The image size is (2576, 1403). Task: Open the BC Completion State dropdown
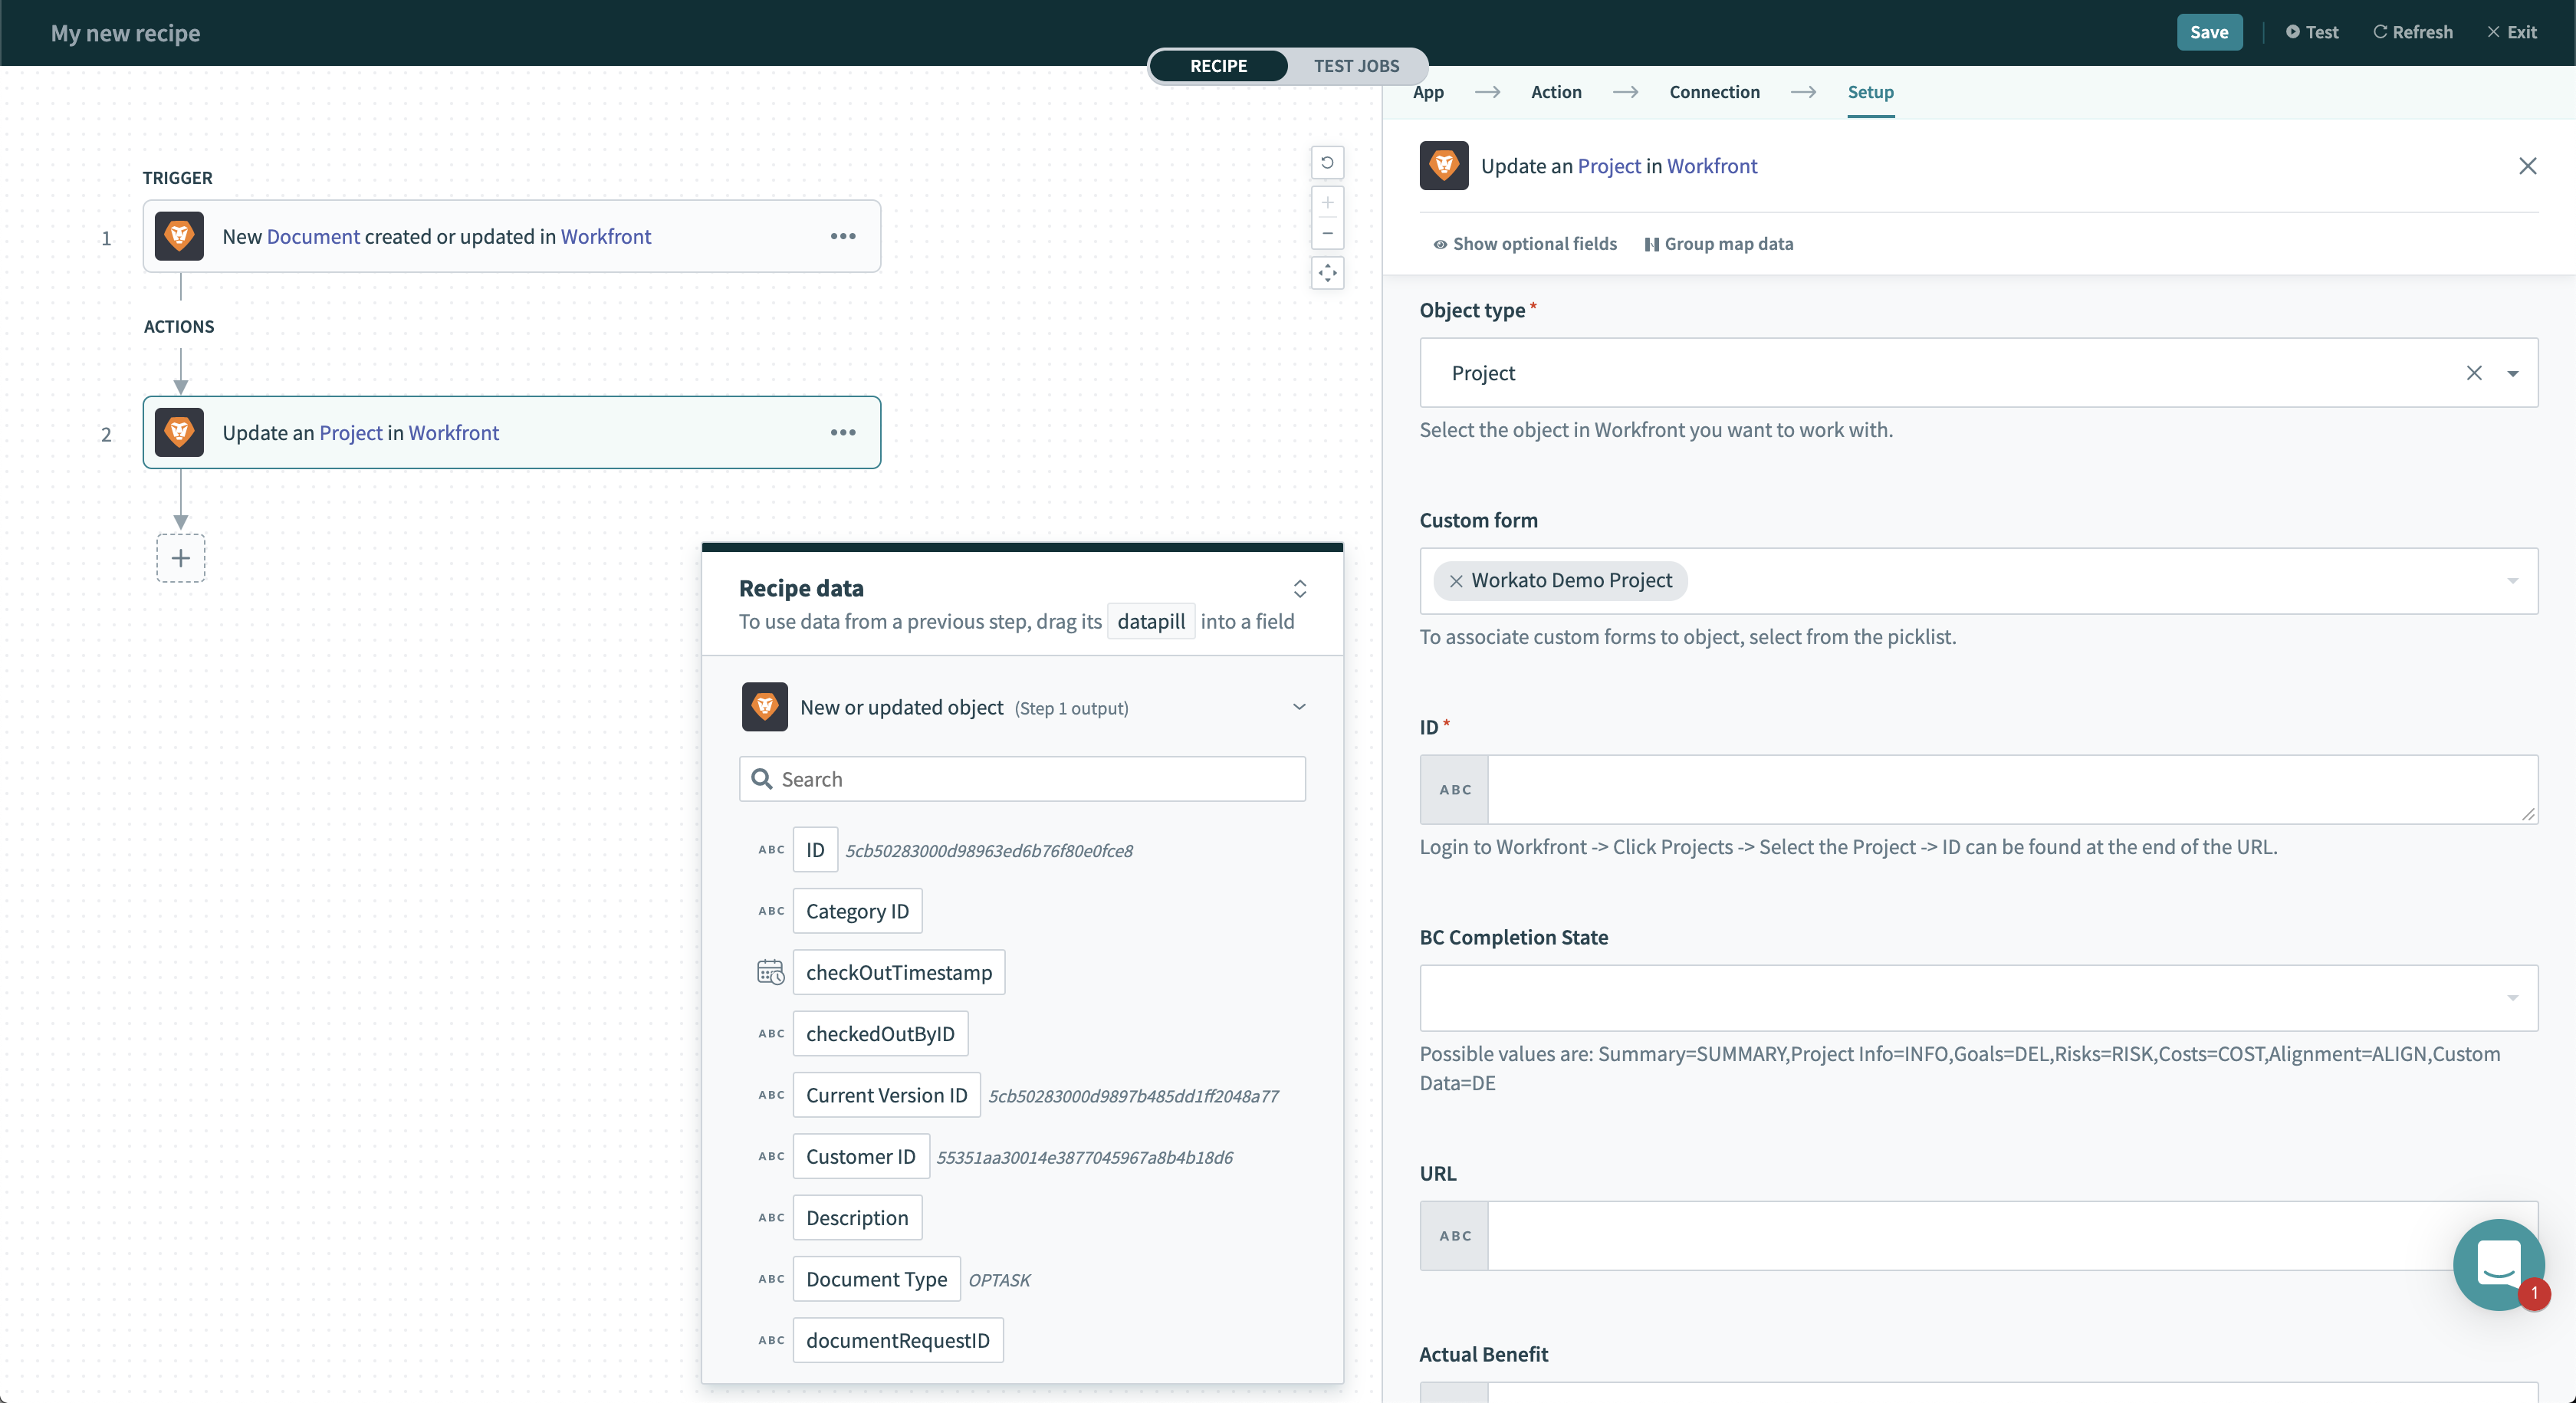(x=2512, y=998)
